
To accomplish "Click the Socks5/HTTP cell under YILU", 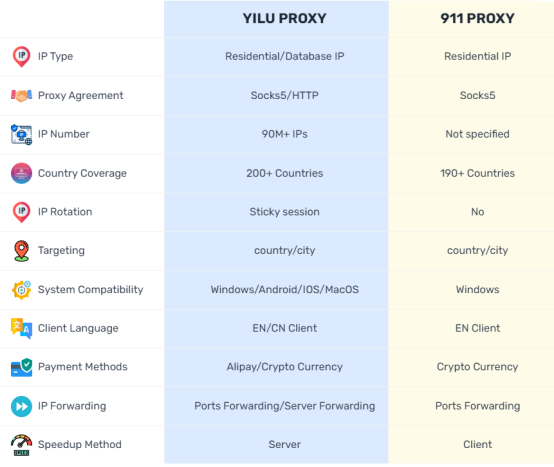I will [x=284, y=95].
